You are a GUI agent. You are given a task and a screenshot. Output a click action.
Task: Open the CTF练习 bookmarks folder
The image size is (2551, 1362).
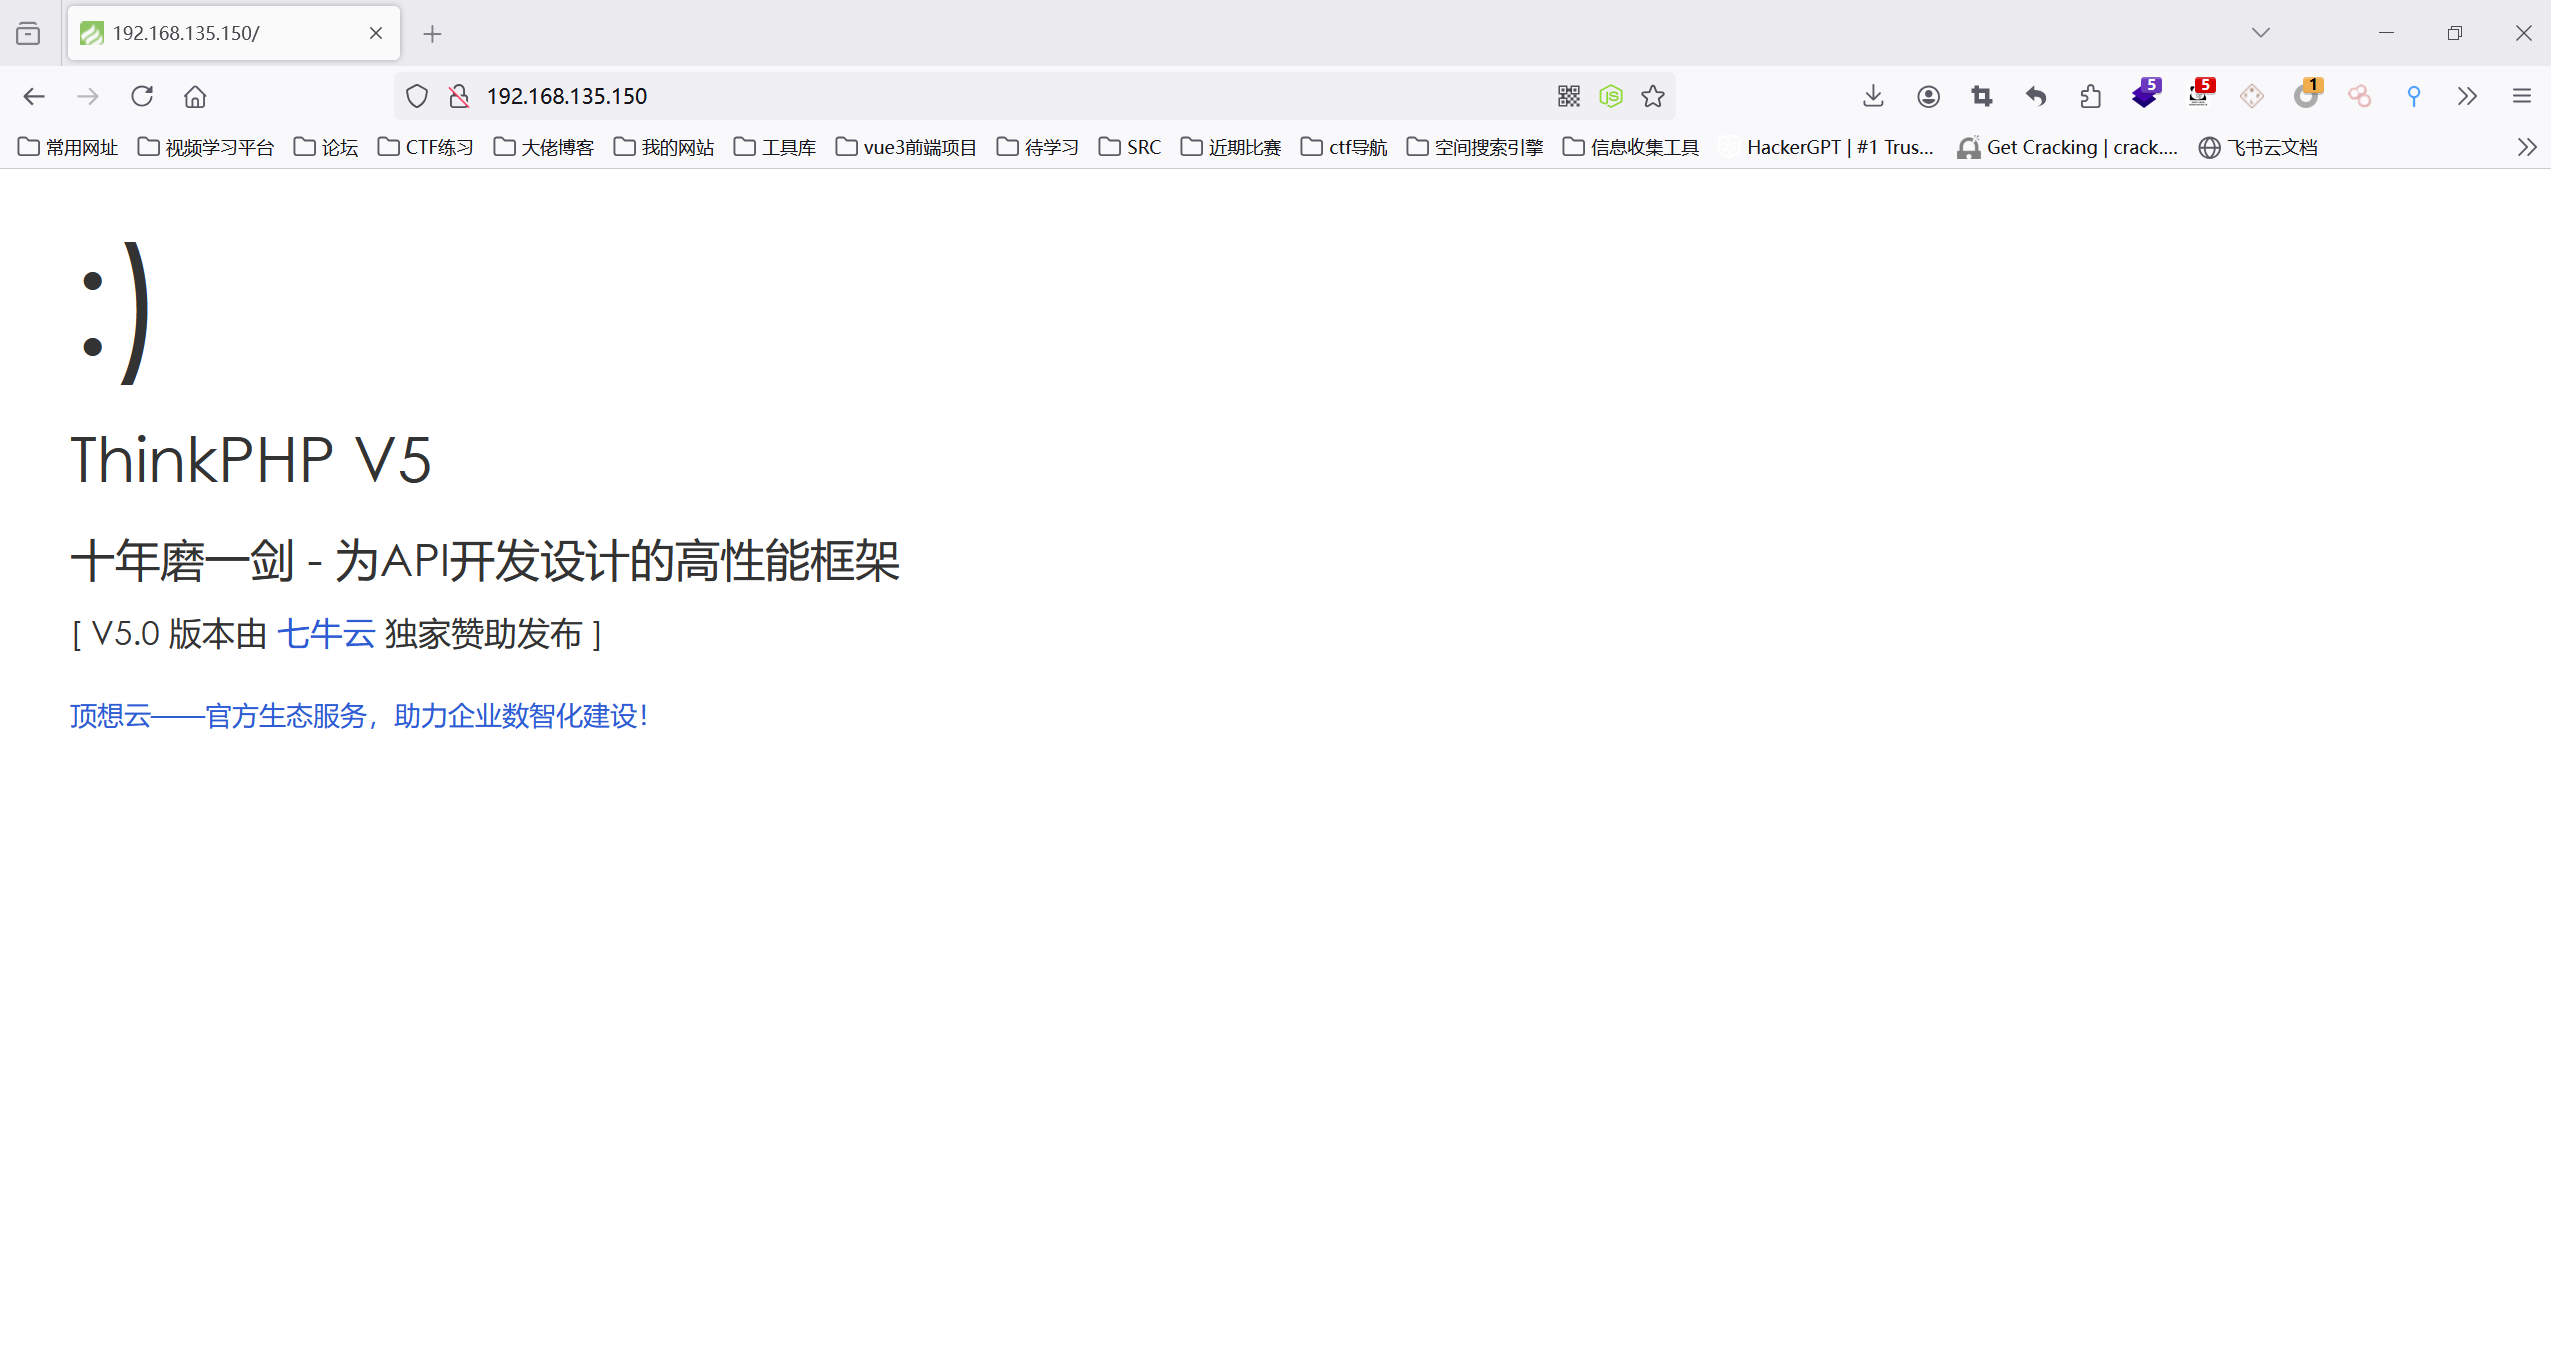(426, 147)
